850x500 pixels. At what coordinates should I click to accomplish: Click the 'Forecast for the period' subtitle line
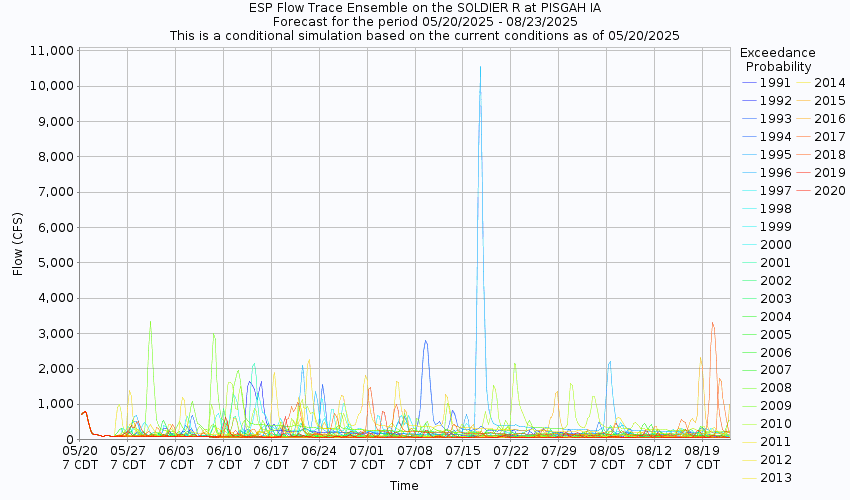coord(424,22)
